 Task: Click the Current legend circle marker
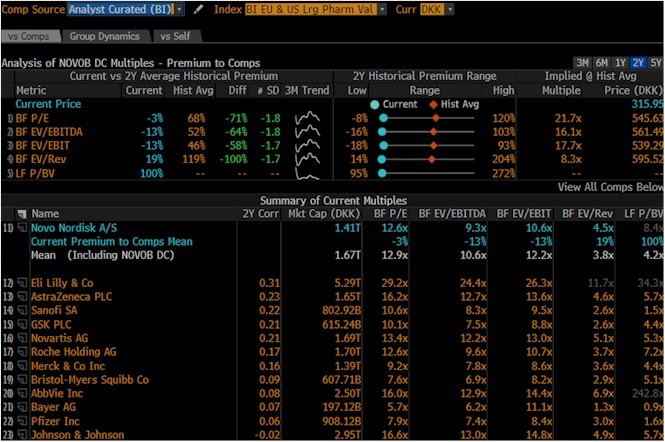pos(374,105)
